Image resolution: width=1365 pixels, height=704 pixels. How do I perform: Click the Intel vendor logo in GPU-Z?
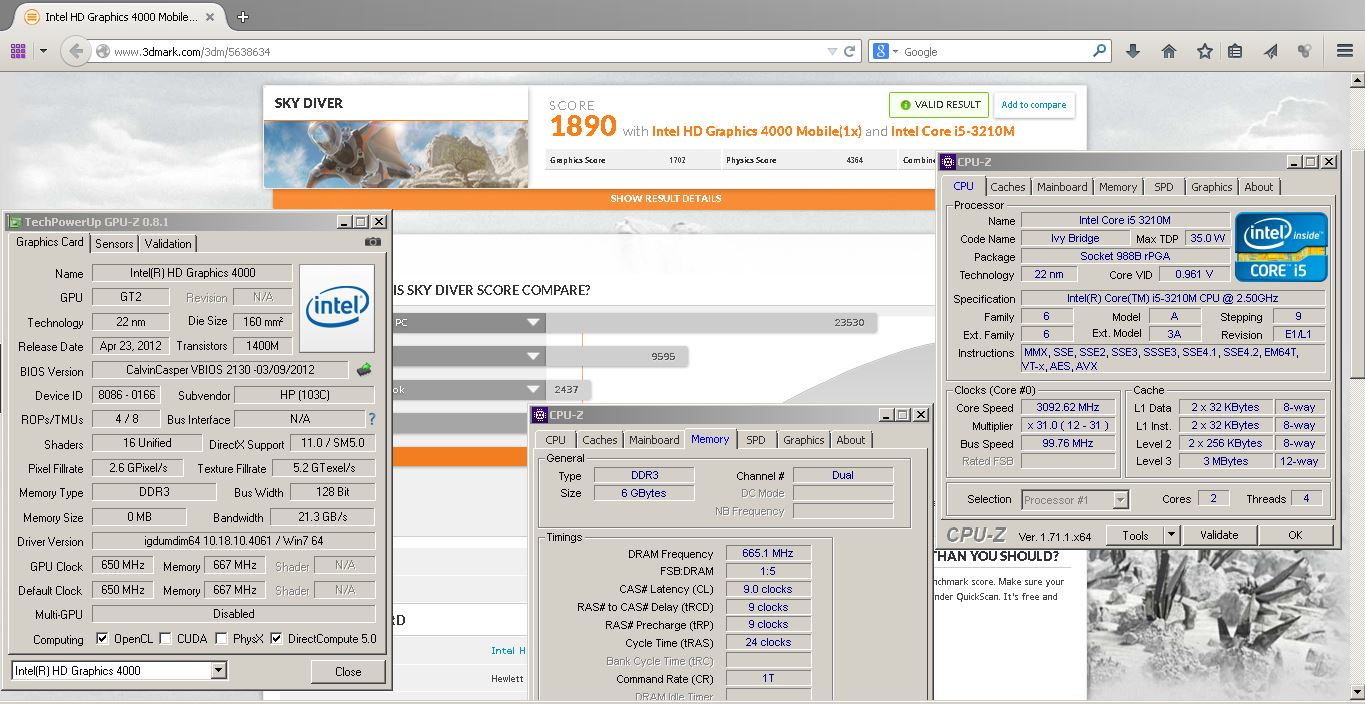[336, 308]
